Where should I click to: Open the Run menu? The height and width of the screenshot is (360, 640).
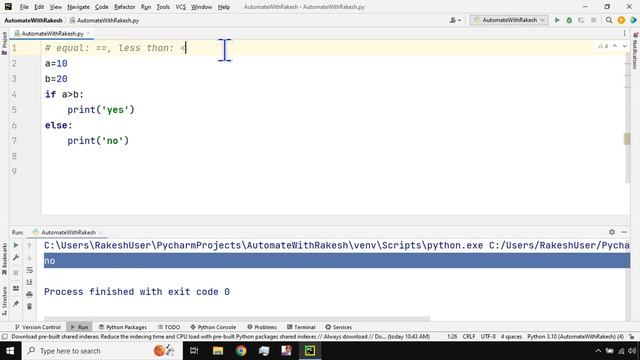tap(146, 7)
